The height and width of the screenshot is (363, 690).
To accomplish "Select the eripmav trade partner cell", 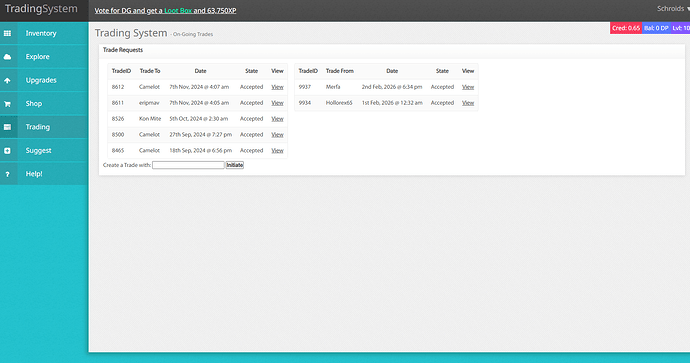I will pos(149,103).
